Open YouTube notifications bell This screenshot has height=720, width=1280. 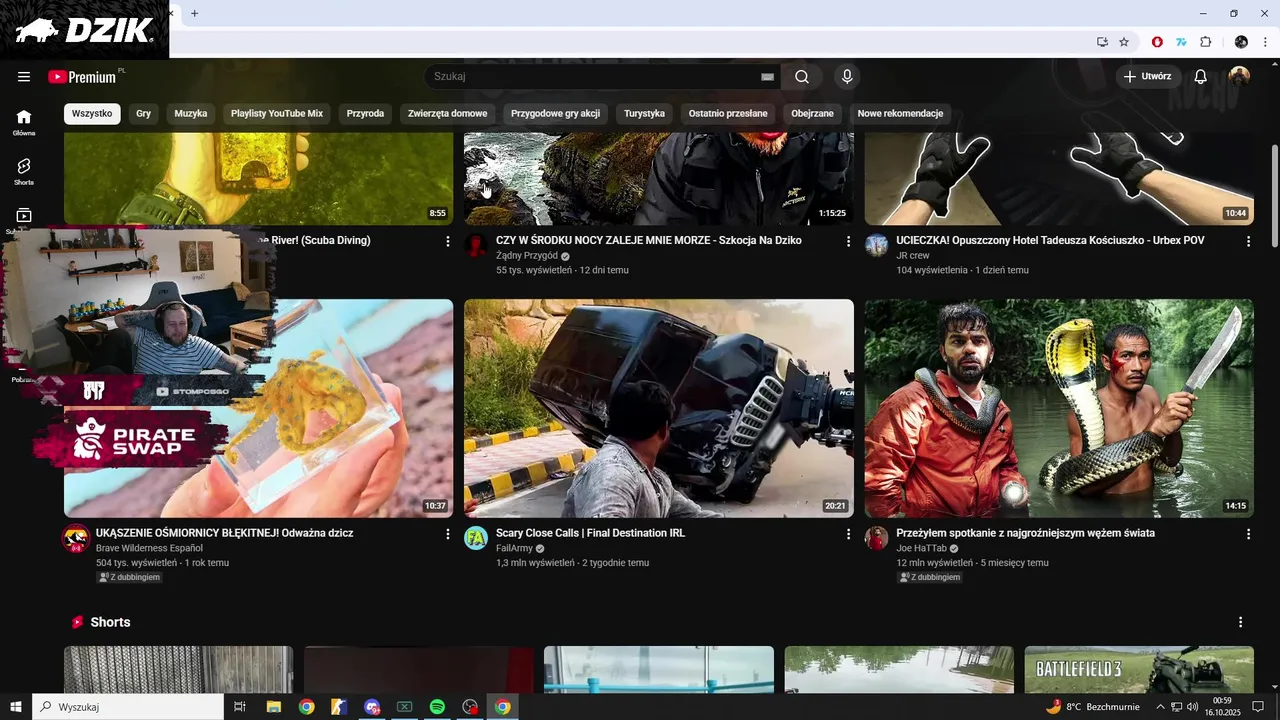[x=1201, y=77]
